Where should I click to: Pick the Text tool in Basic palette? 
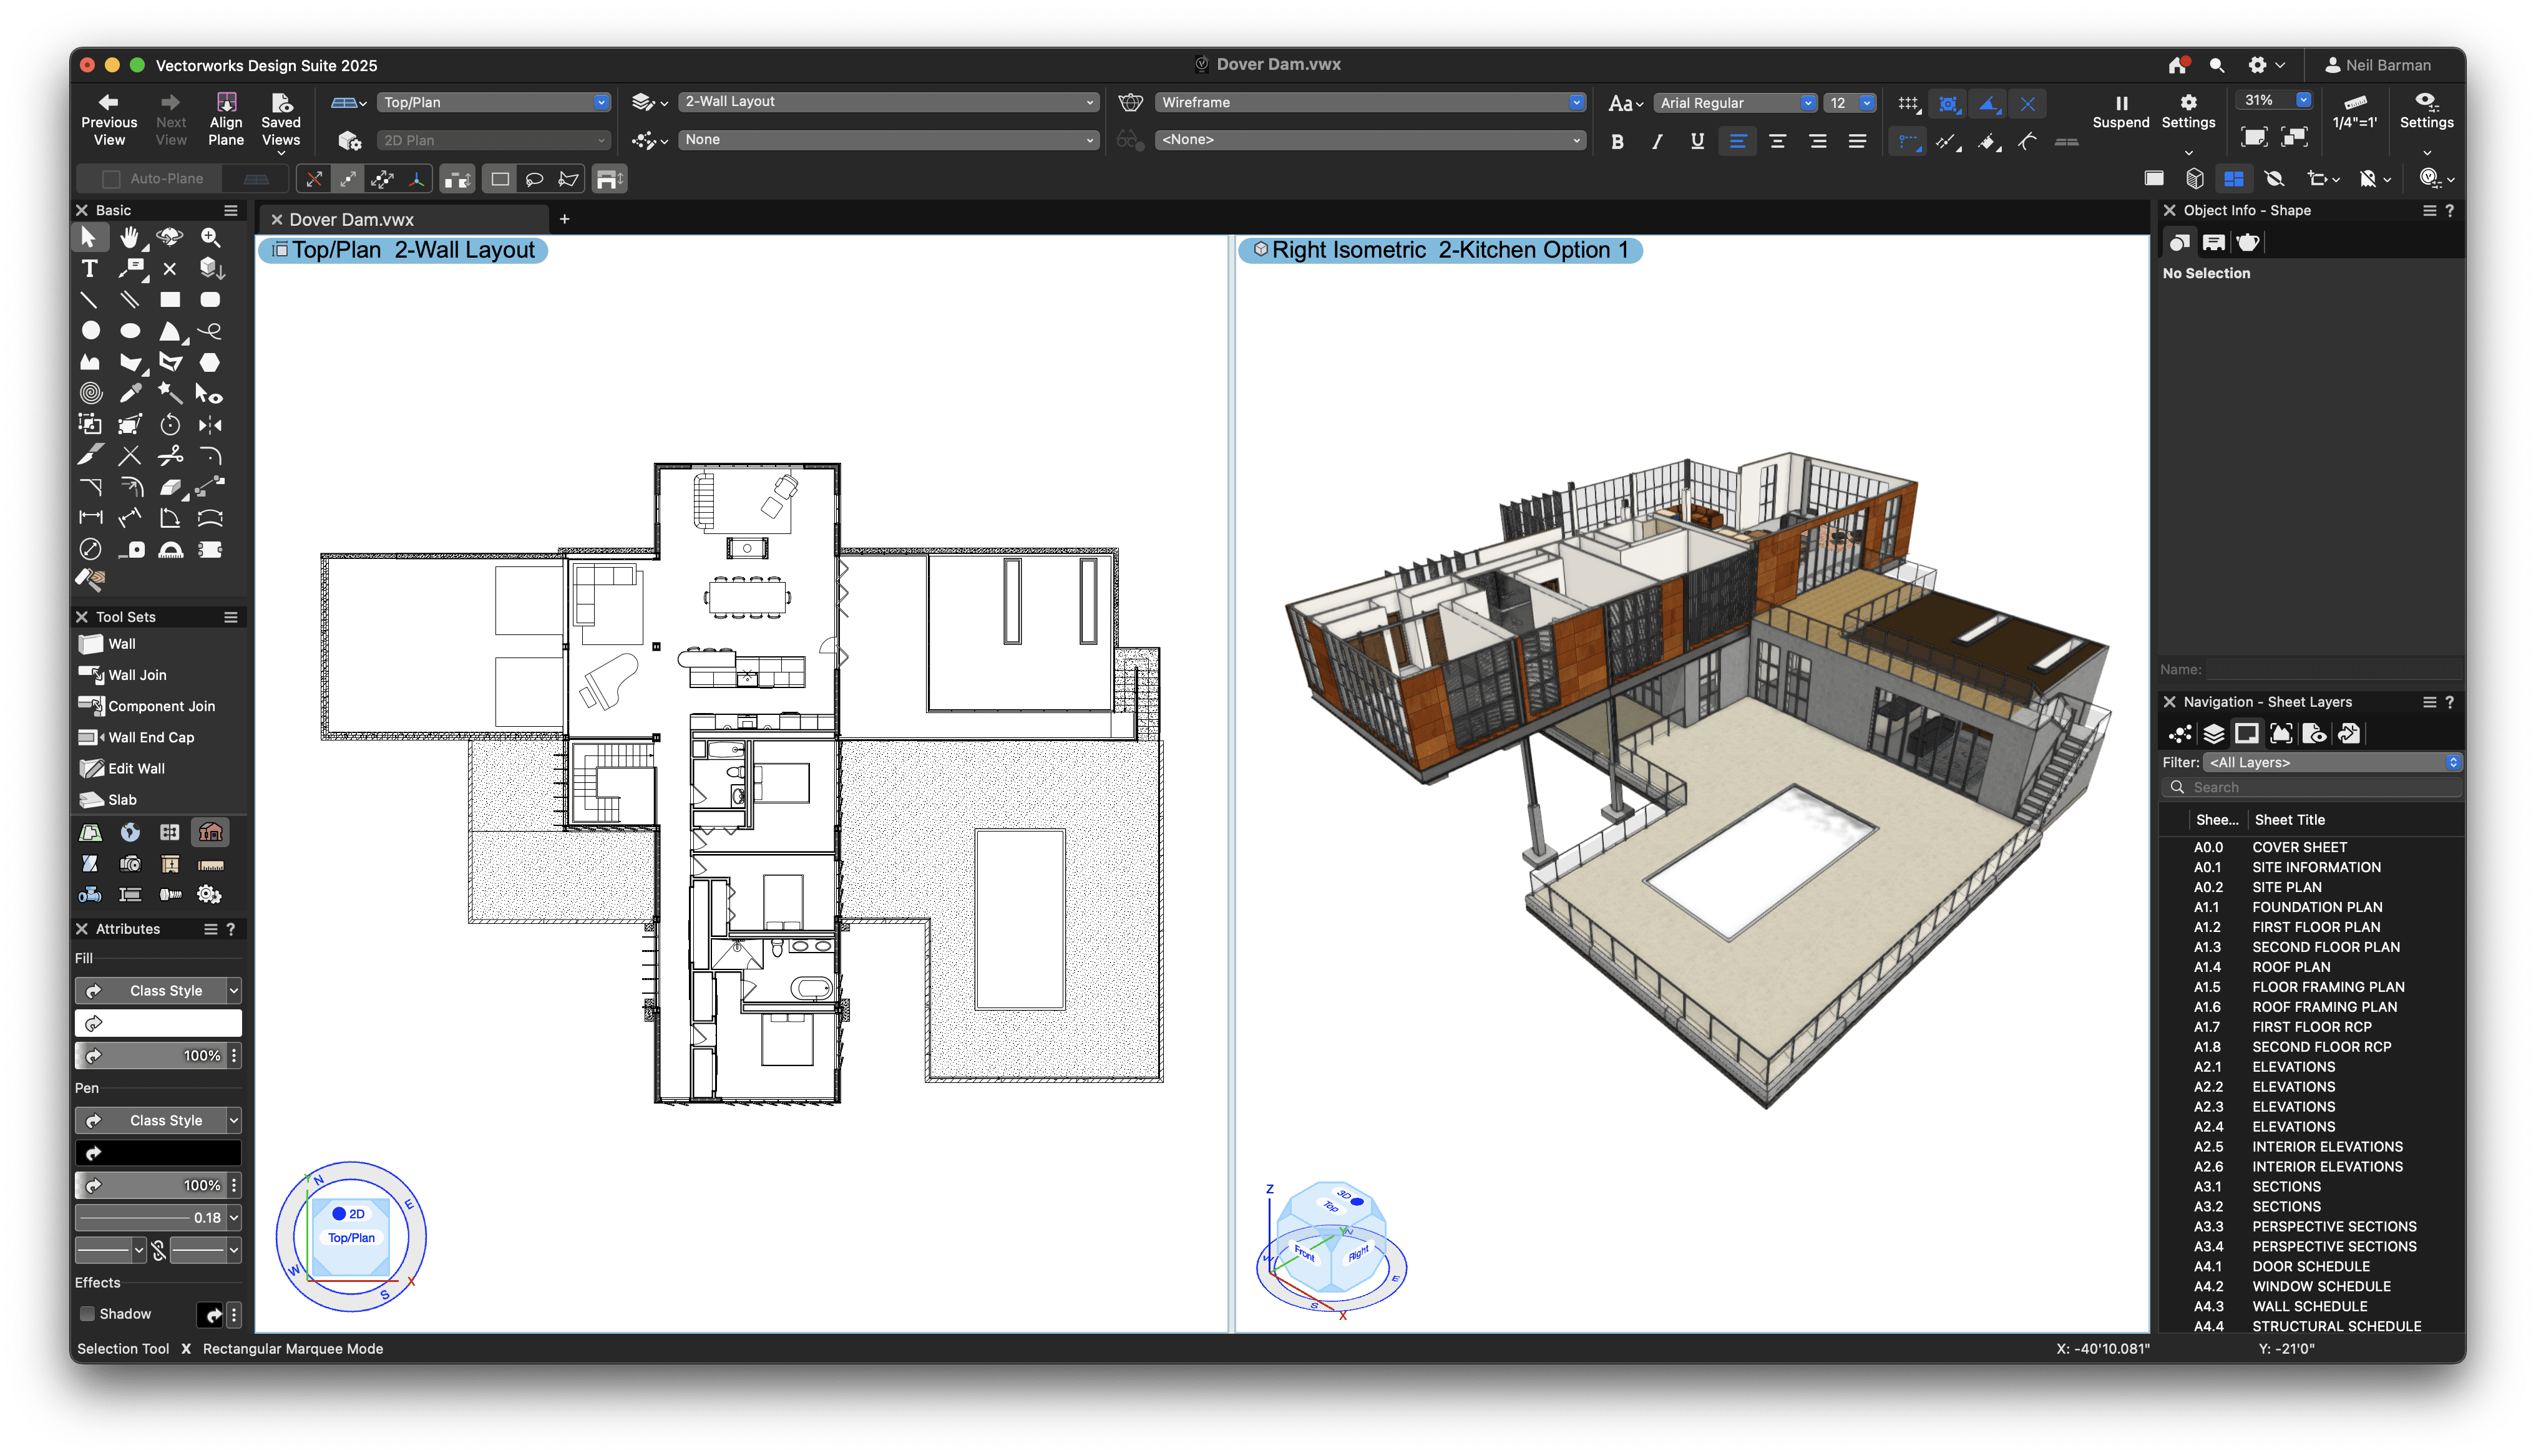pos(89,268)
